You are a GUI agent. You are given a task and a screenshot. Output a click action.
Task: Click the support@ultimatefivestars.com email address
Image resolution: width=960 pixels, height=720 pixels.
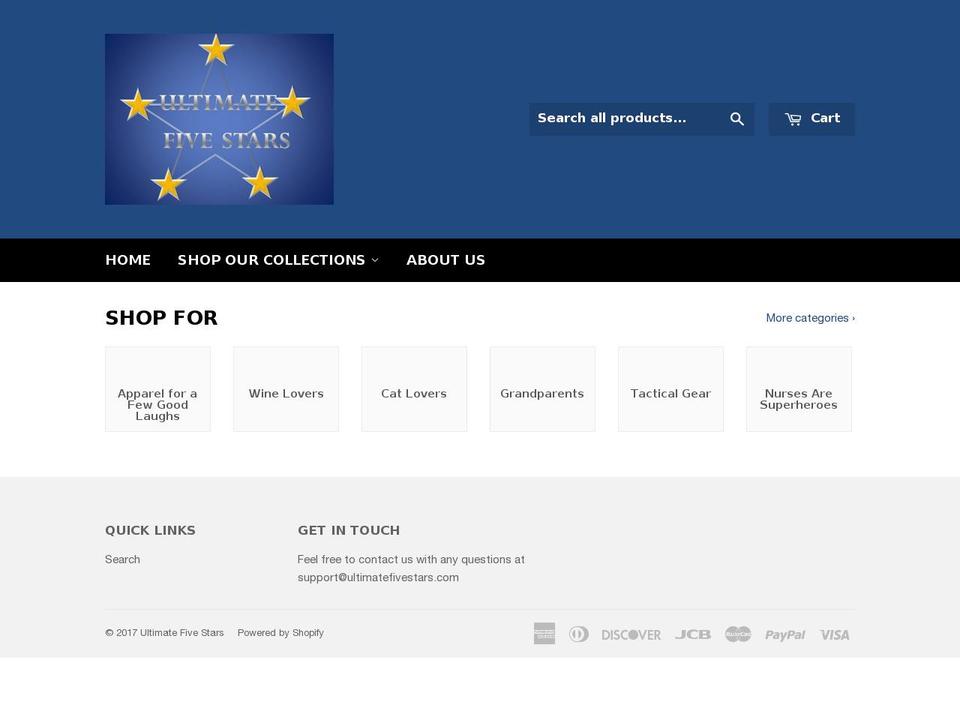point(377,577)
